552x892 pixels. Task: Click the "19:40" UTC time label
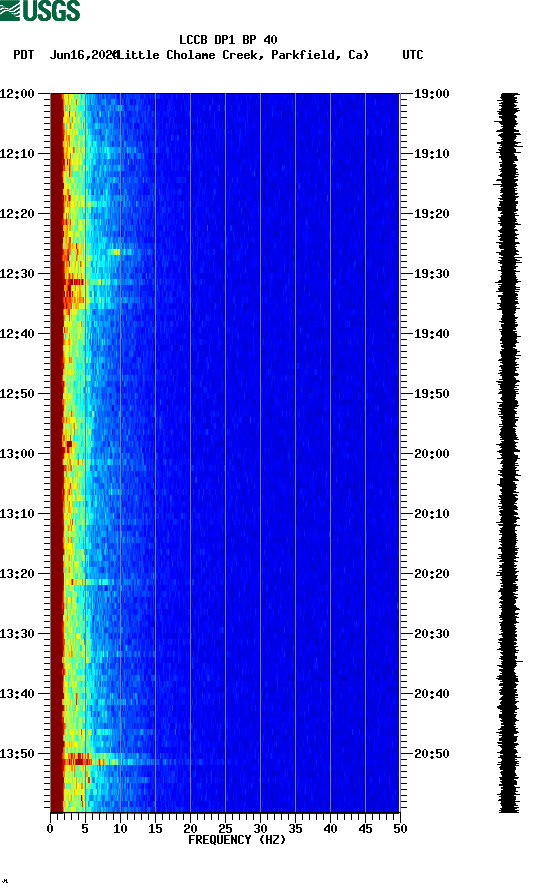point(431,334)
